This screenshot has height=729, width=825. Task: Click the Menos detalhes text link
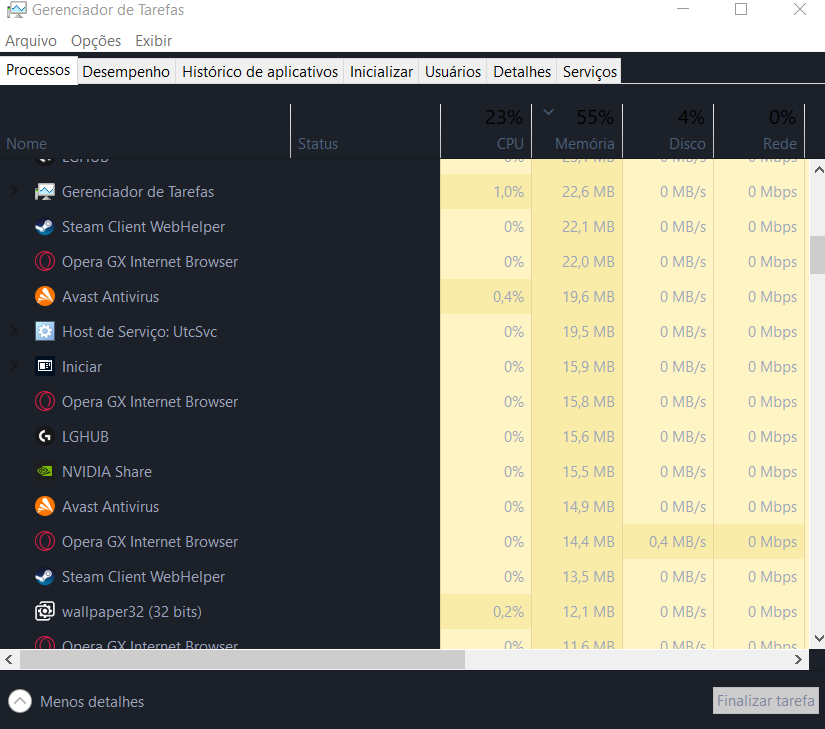pos(92,702)
